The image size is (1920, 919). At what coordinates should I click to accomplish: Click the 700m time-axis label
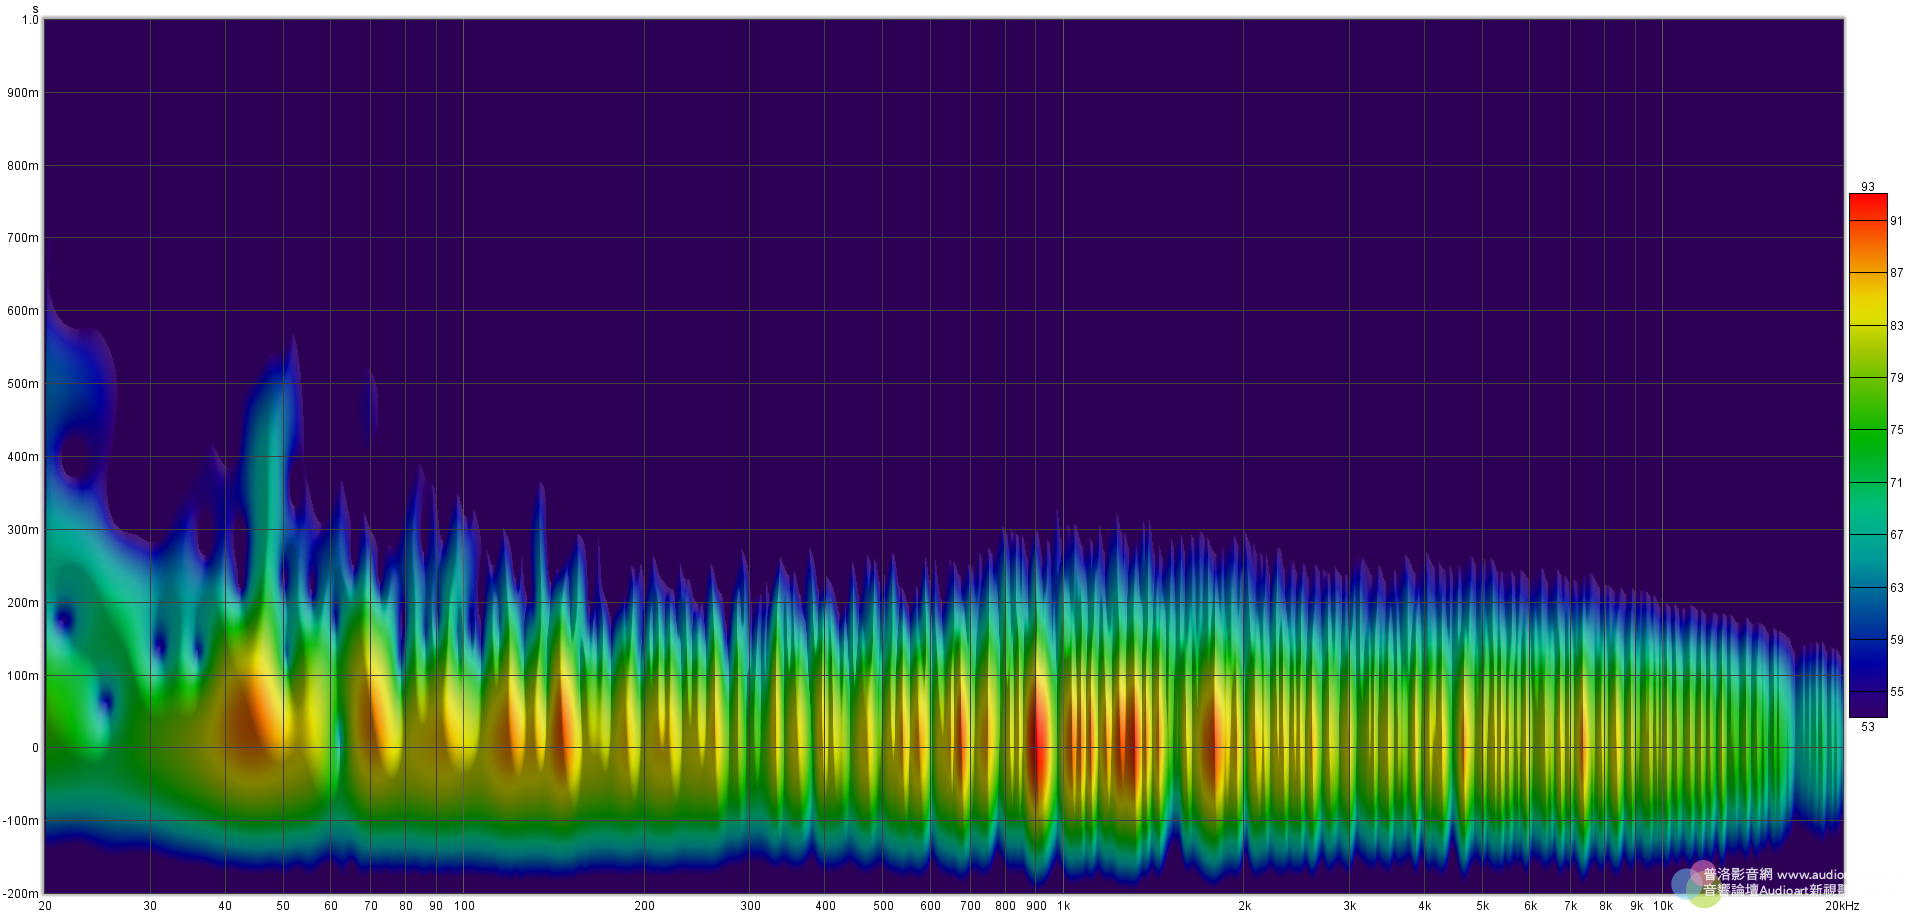(24, 238)
